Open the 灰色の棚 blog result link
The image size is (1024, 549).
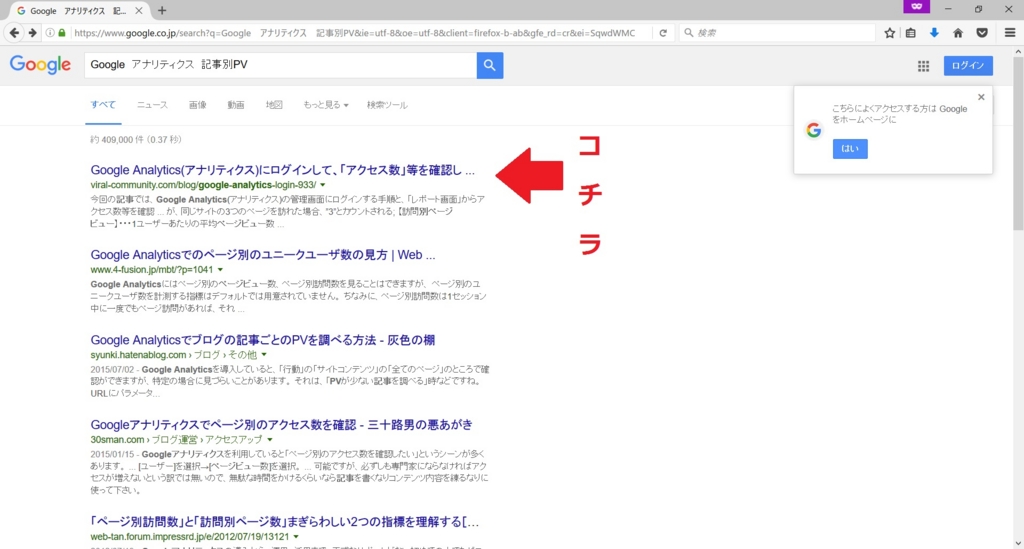pyautogui.click(x=263, y=340)
